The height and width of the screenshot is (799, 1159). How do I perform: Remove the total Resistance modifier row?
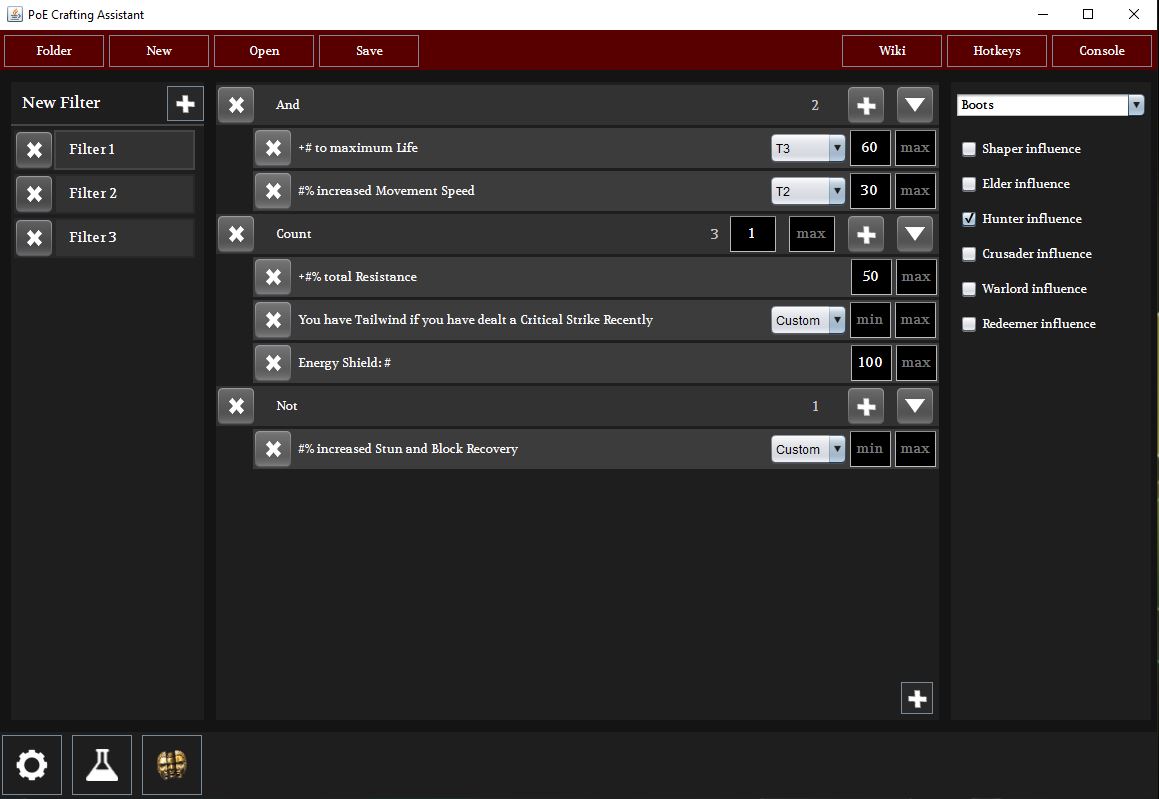pyautogui.click(x=273, y=276)
